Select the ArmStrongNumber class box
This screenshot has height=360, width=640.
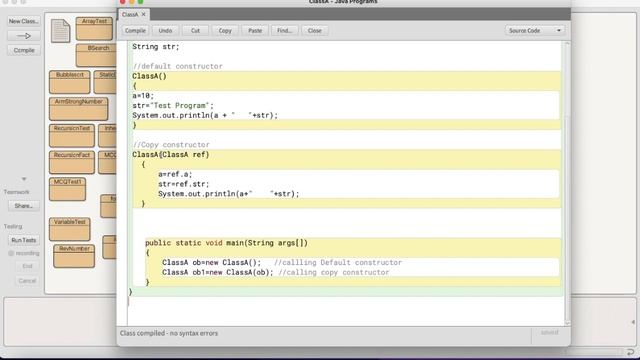(79, 109)
